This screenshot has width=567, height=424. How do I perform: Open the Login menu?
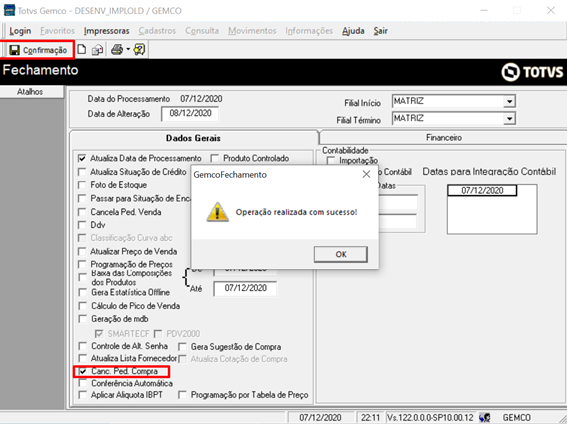20,31
